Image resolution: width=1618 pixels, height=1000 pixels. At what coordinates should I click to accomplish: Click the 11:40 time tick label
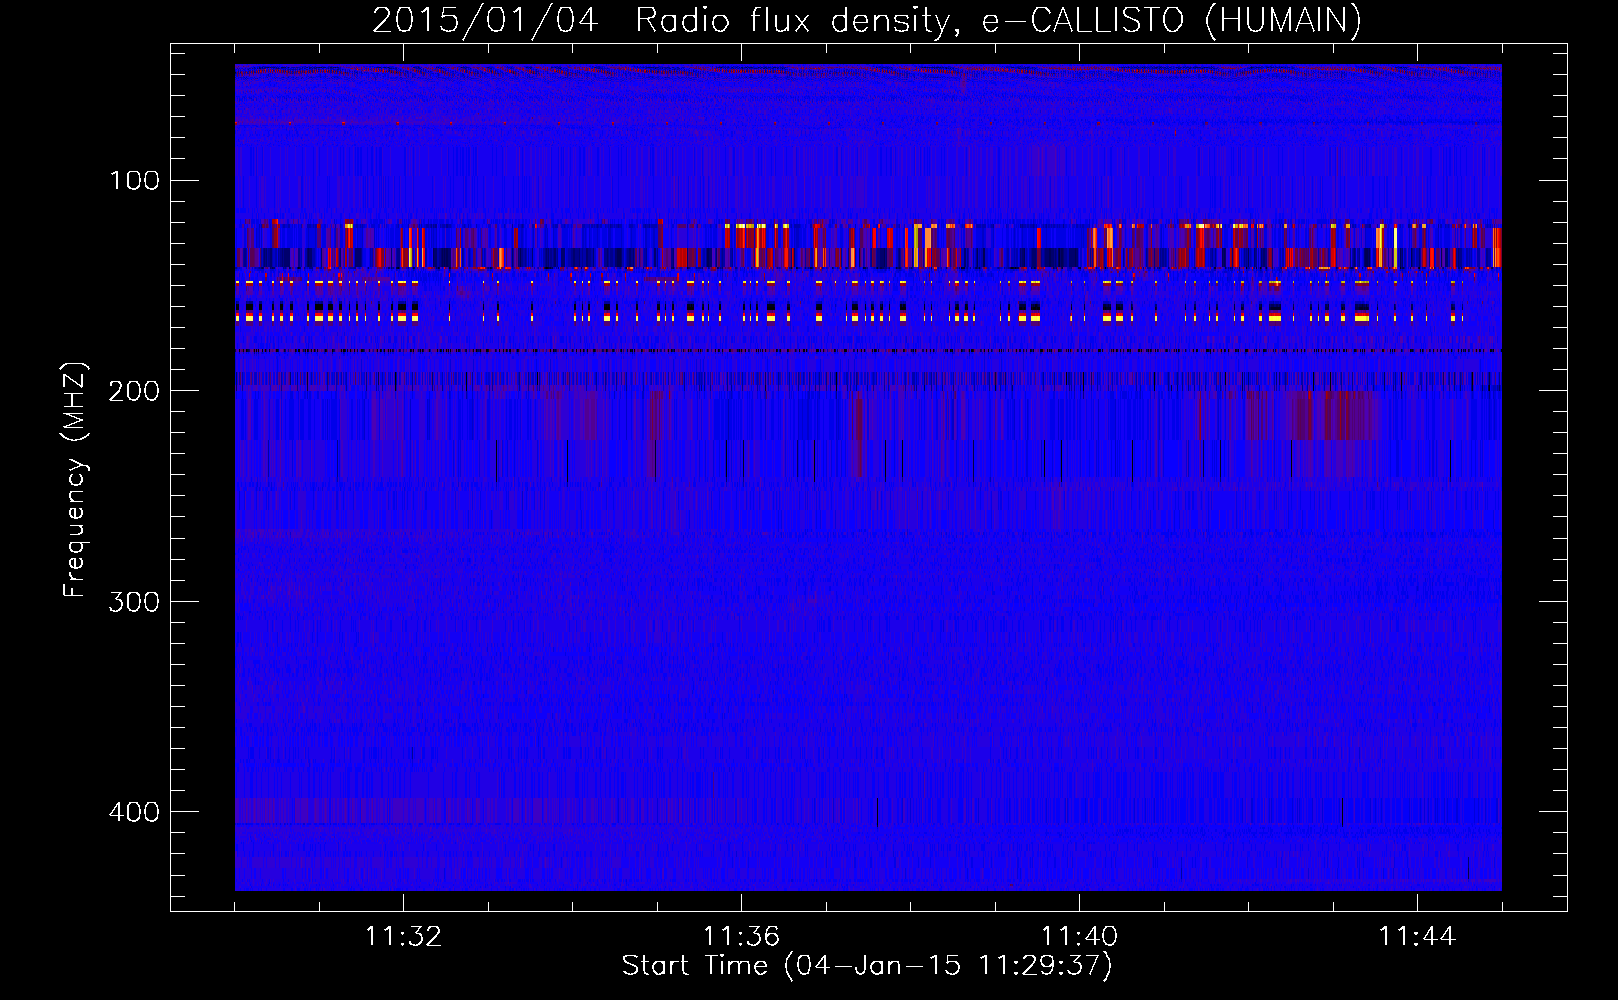click(1079, 937)
